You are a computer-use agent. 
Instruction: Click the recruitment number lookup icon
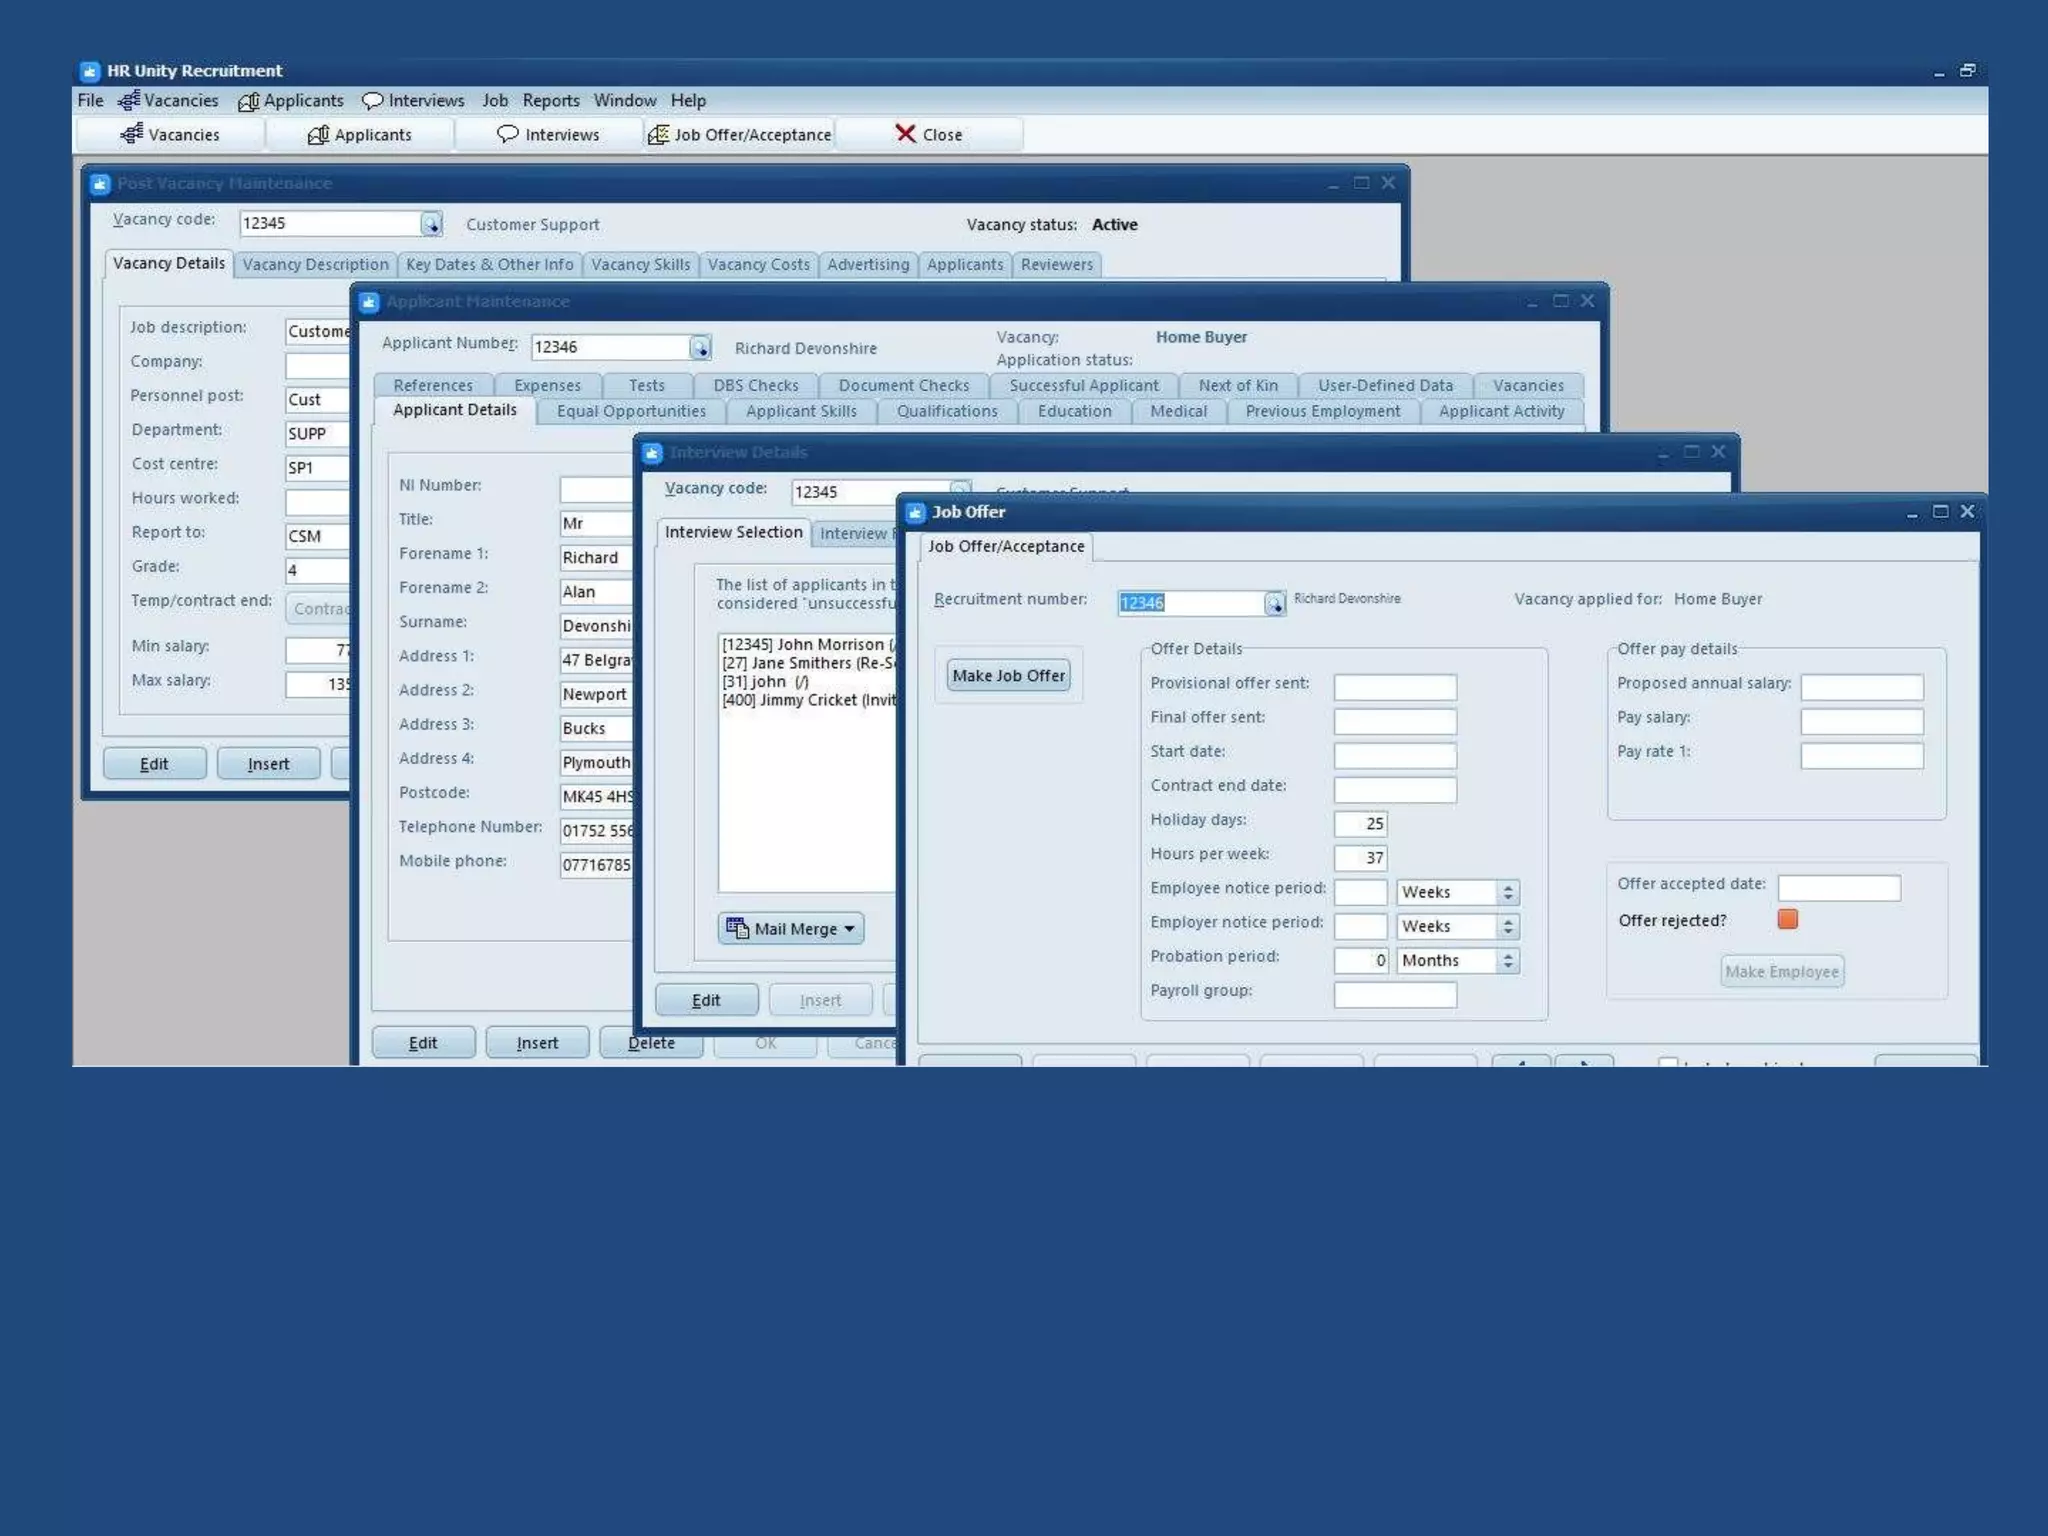[x=1274, y=603]
